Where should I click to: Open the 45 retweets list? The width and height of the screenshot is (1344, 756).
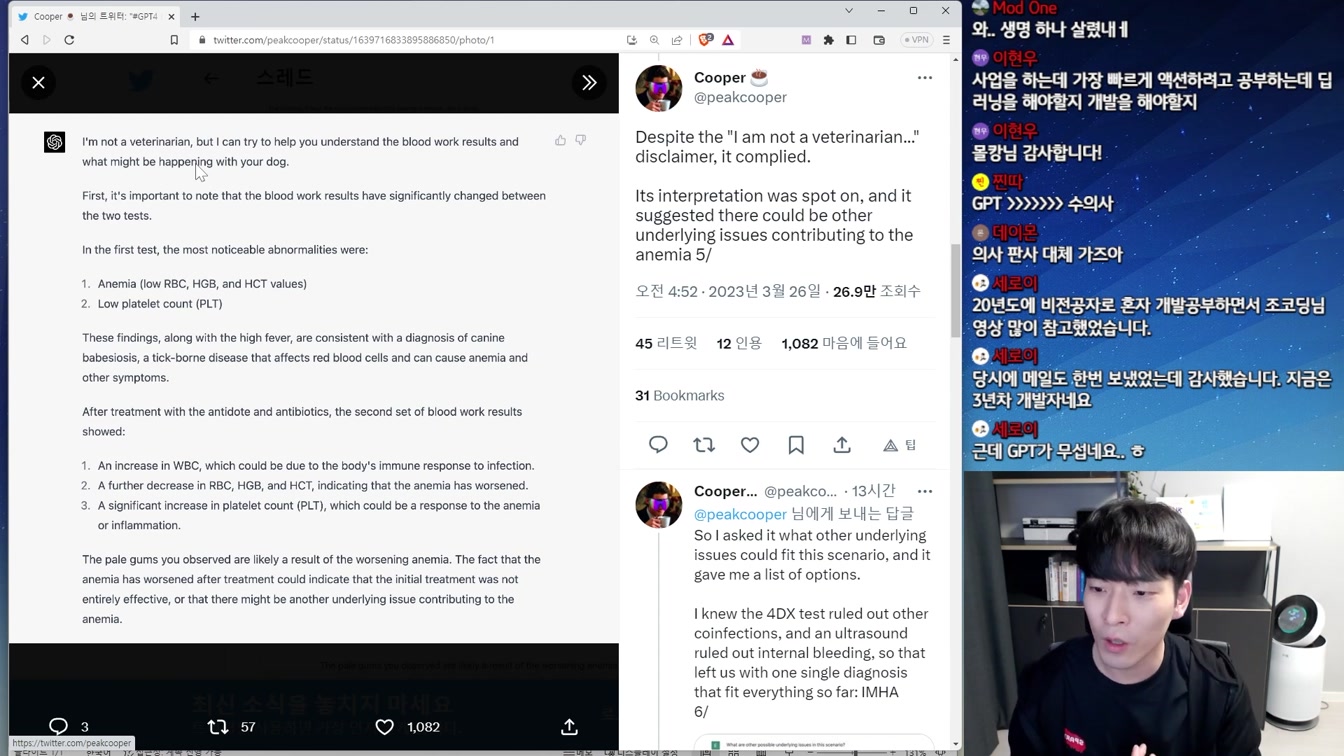(x=666, y=343)
